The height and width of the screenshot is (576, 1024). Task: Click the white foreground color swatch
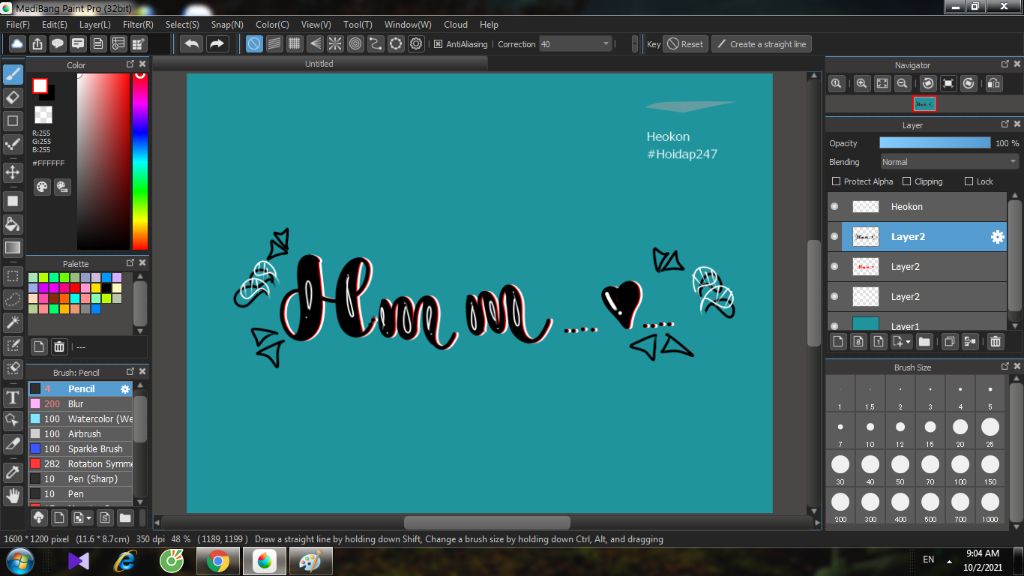click(x=40, y=86)
